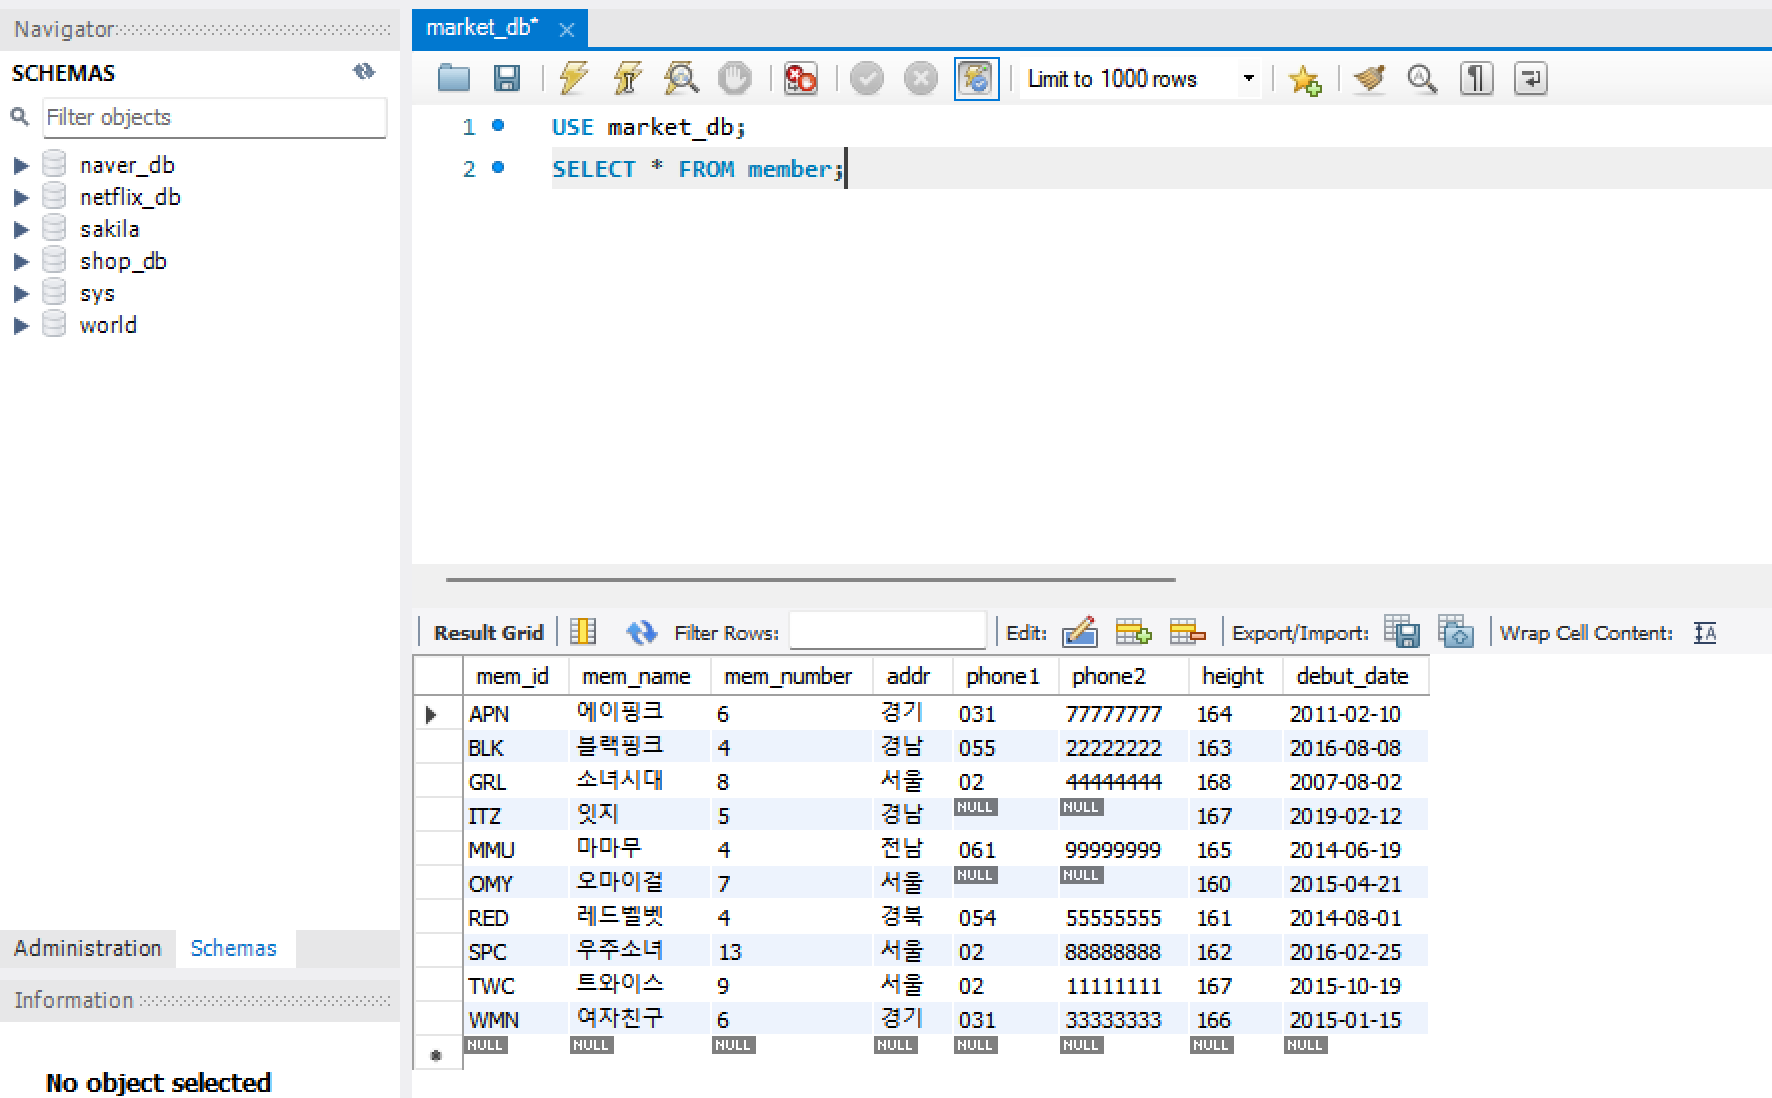The height and width of the screenshot is (1098, 1772).
Task: Select cell 2016-08-08 debut date
Action: pos(1355,748)
